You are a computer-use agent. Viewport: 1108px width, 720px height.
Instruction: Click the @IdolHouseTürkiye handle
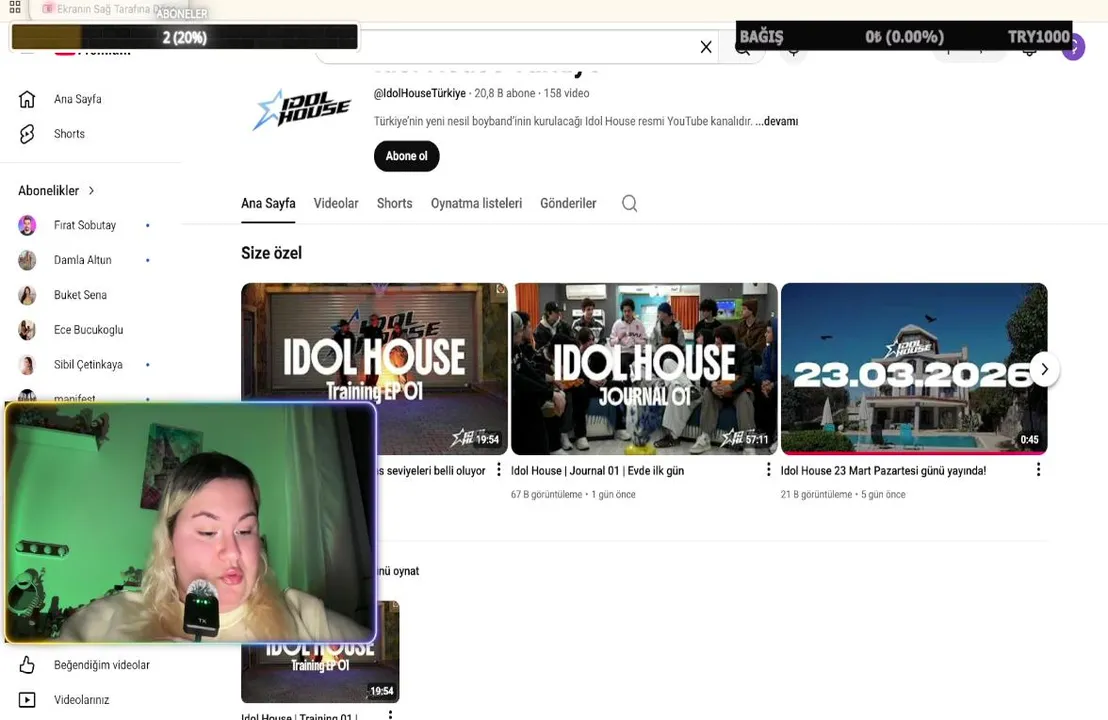click(420, 93)
